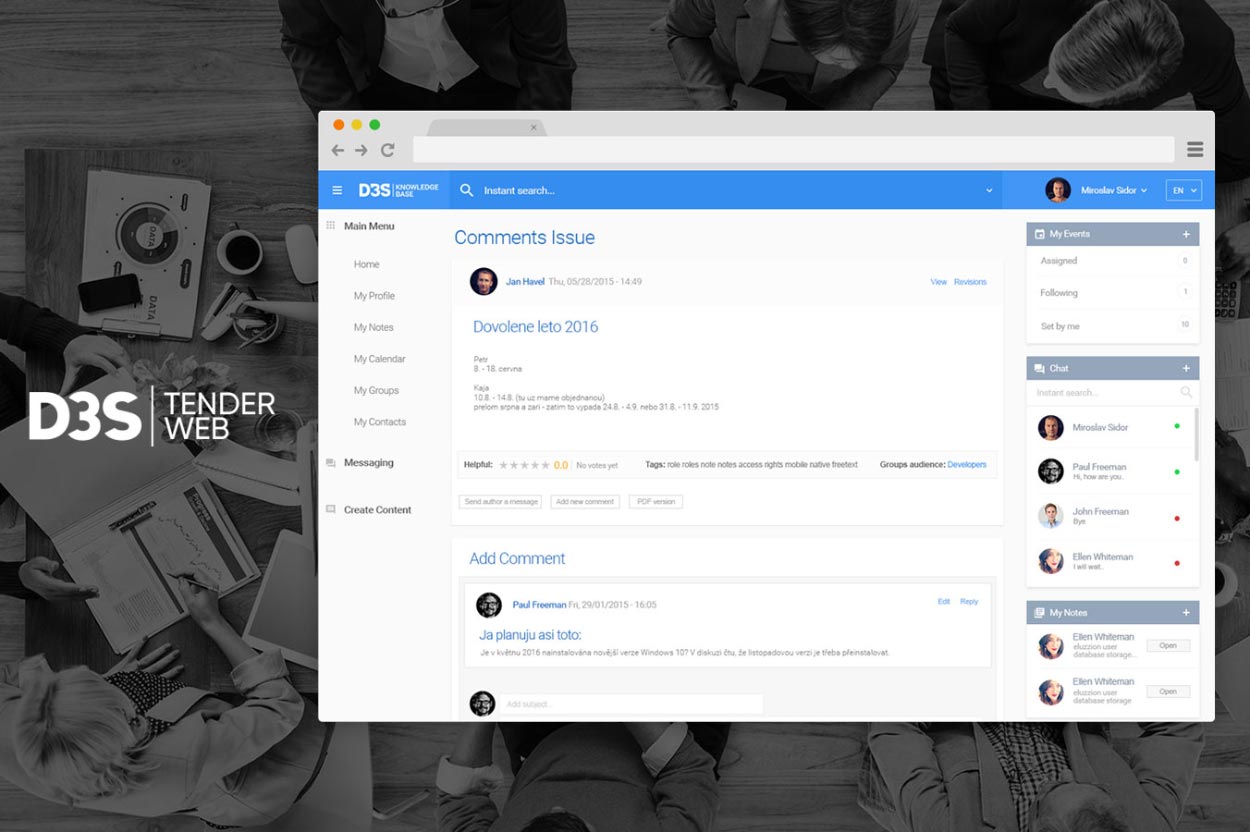Viewport: 1250px width, 832px height.
Task: Click the Add subject input field
Action: [631, 704]
